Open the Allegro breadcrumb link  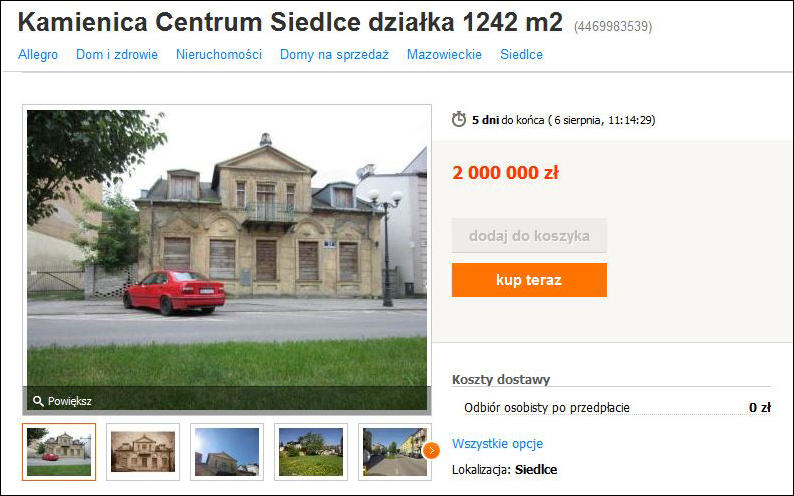[38, 54]
